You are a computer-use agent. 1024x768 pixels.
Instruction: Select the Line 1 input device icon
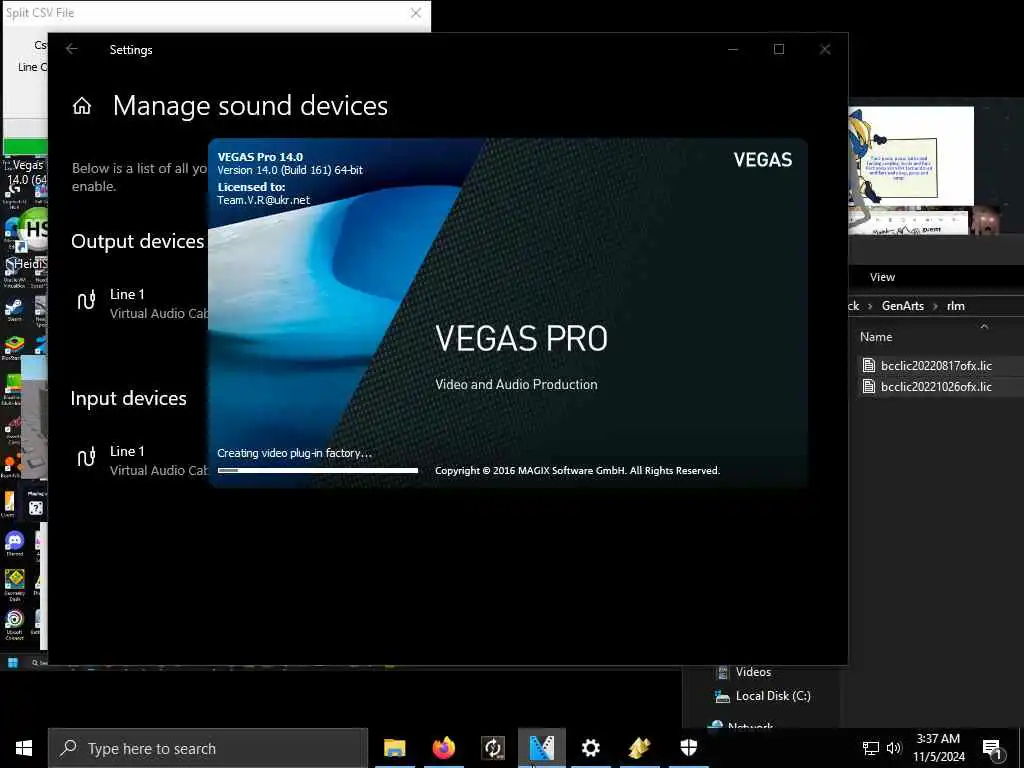(x=86, y=456)
